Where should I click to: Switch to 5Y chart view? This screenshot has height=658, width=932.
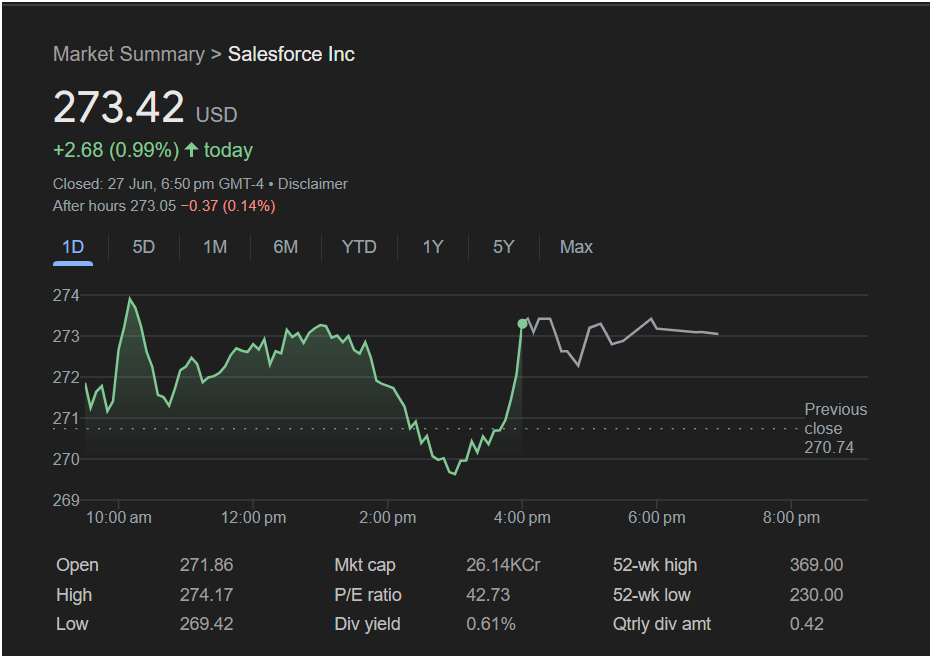coord(504,247)
